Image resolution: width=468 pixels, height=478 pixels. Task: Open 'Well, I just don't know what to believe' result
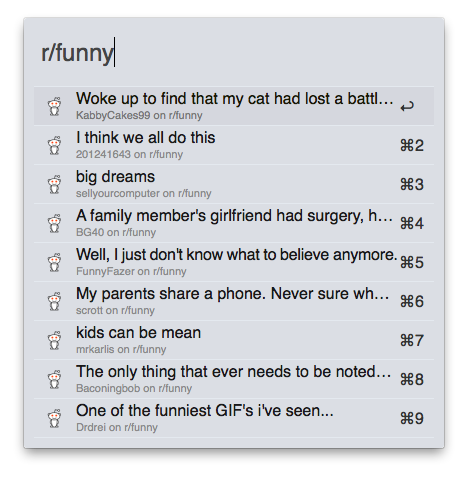click(x=234, y=262)
